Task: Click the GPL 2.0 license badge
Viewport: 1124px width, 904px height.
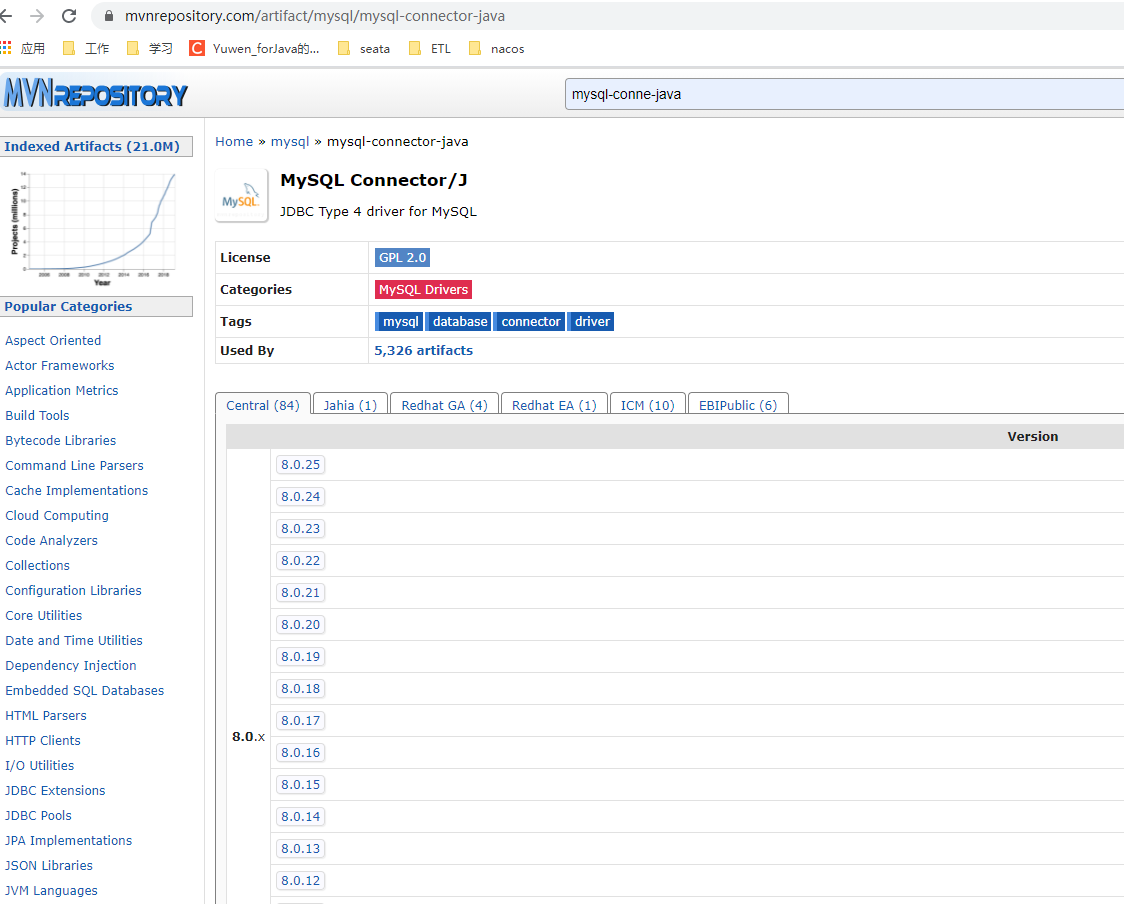Action: pyautogui.click(x=402, y=257)
